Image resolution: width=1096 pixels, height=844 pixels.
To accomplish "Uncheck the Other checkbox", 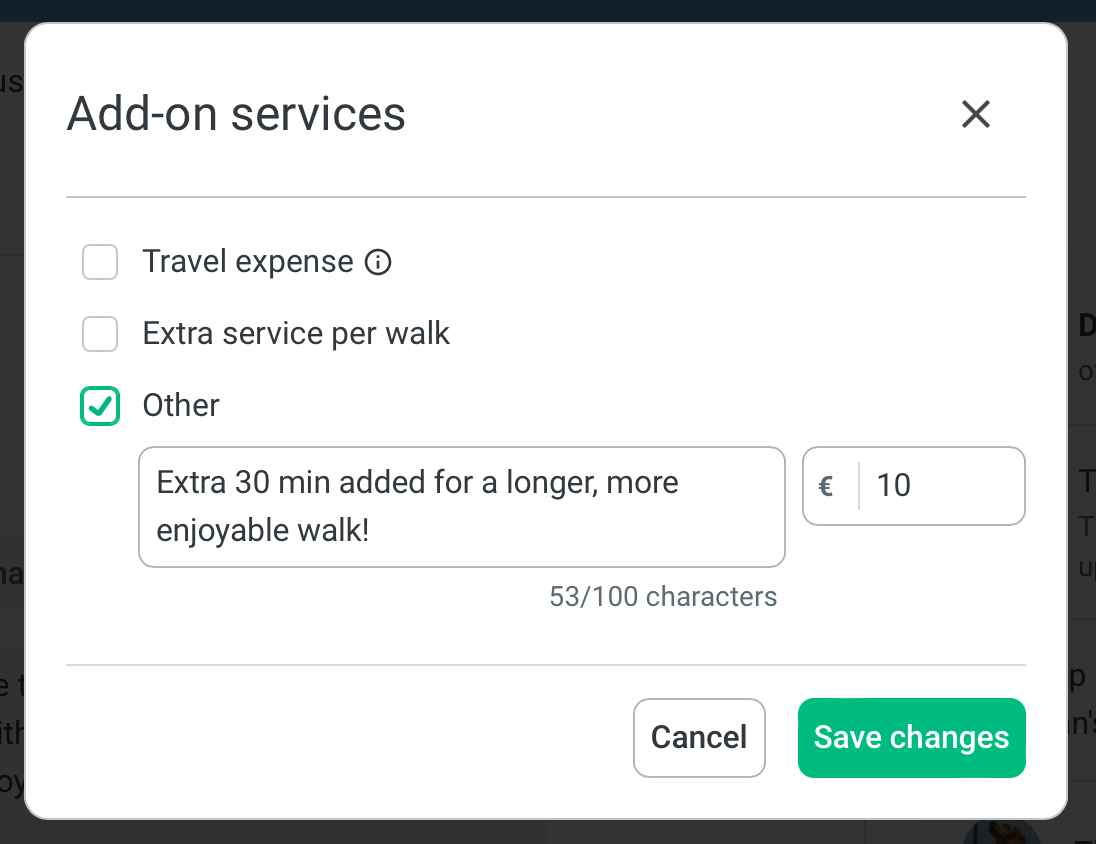I will tap(100, 406).
